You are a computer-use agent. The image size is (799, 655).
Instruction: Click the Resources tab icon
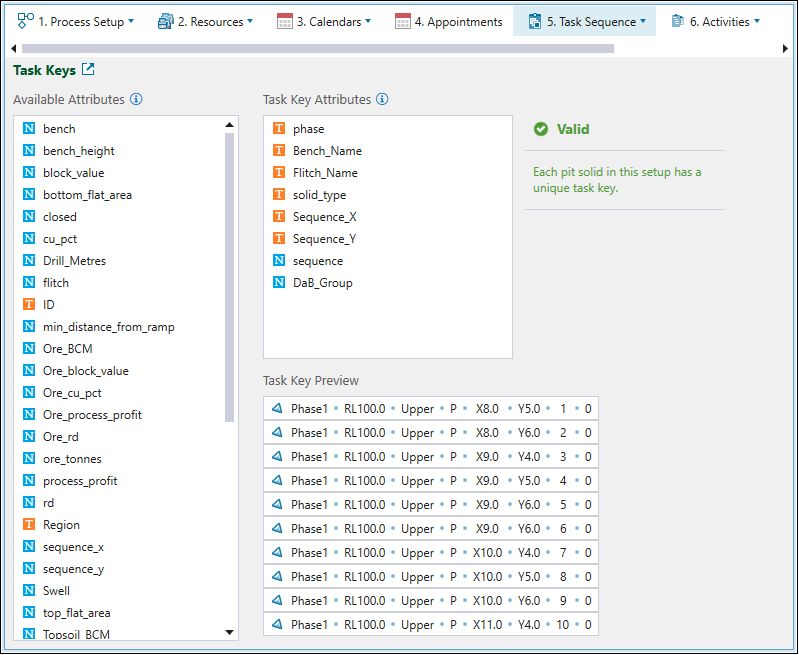tap(165, 21)
